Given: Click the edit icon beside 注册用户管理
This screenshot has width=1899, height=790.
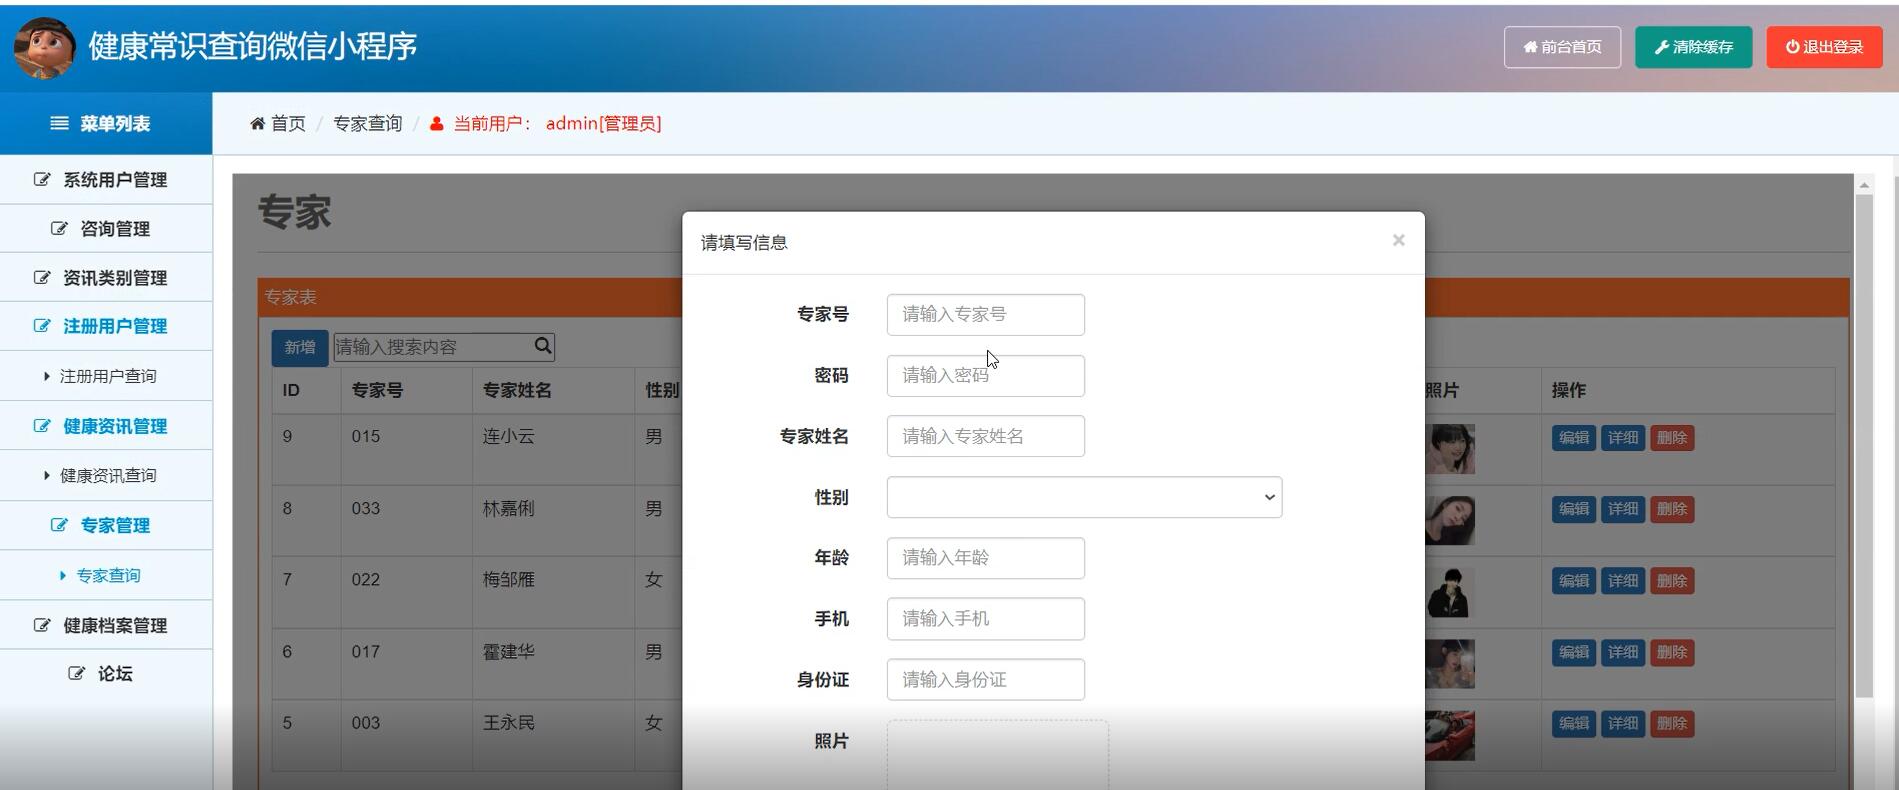Looking at the screenshot, I should pyautogui.click(x=42, y=325).
